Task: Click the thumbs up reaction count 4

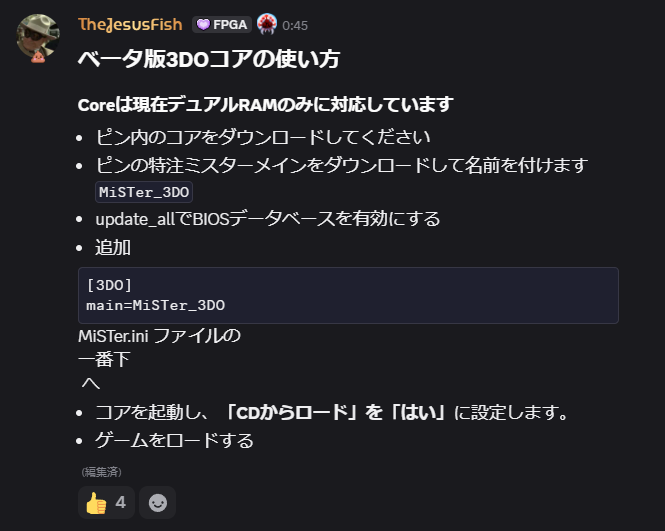Action: pos(120,503)
